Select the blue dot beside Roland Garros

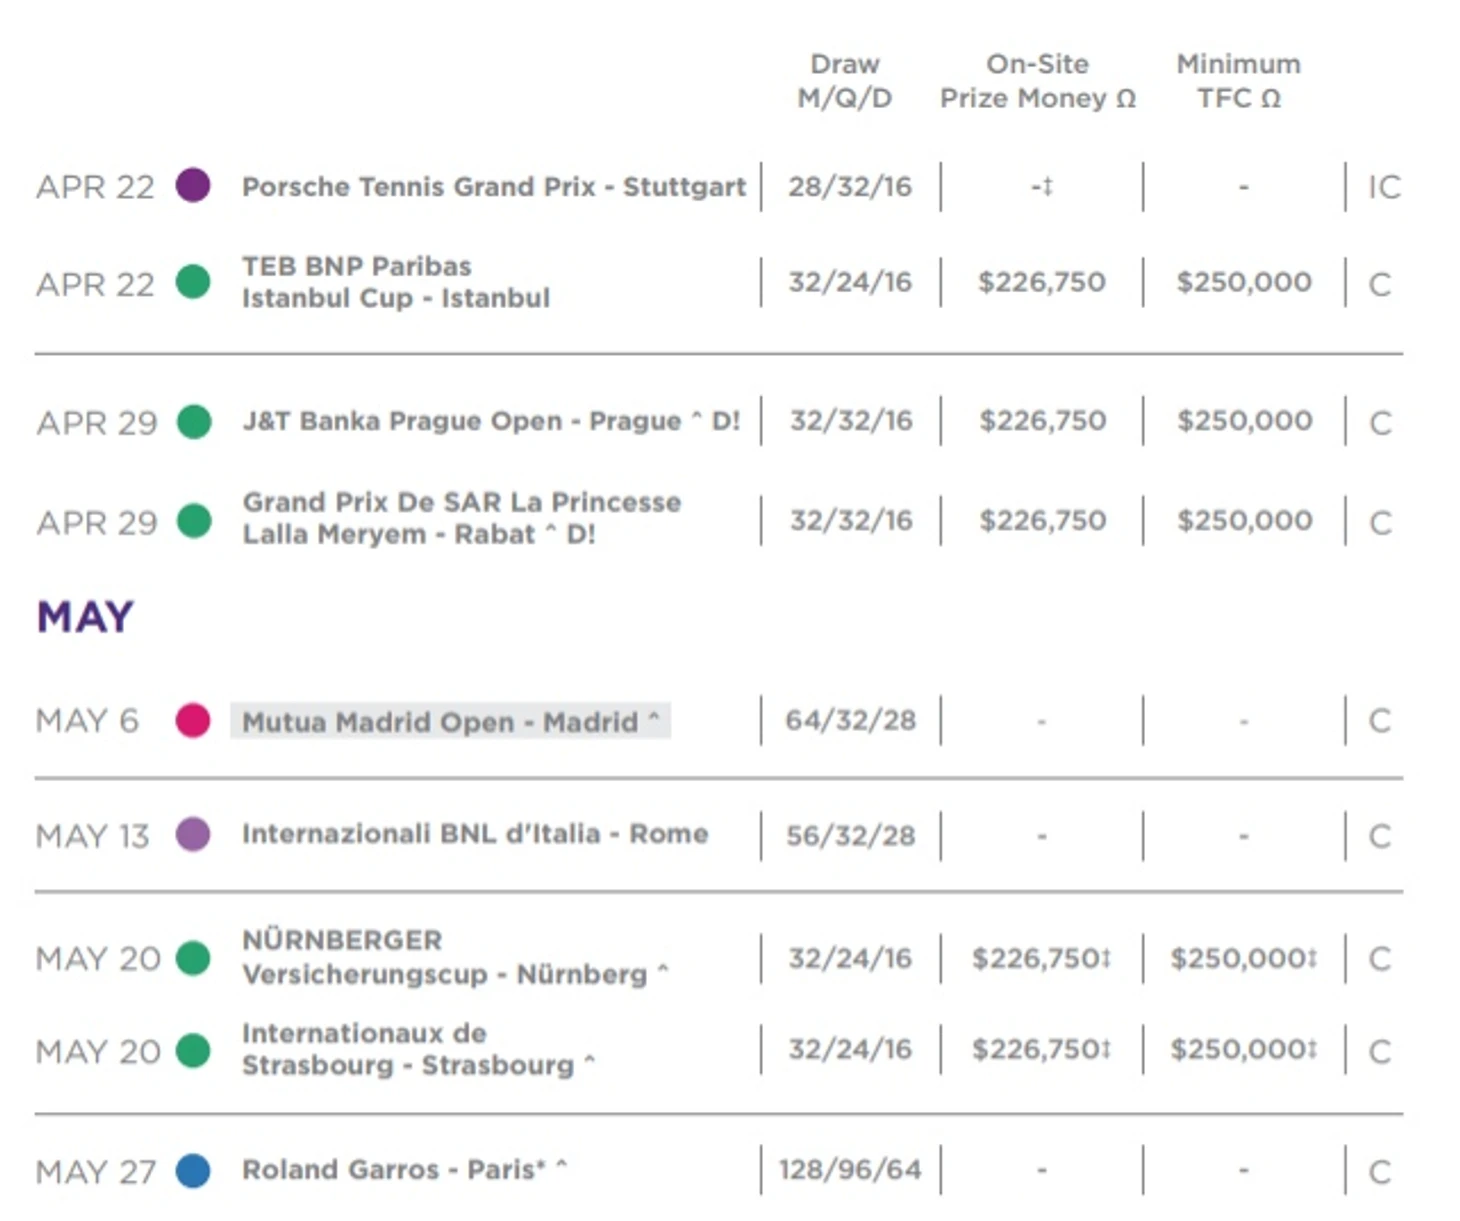pyautogui.click(x=193, y=1170)
